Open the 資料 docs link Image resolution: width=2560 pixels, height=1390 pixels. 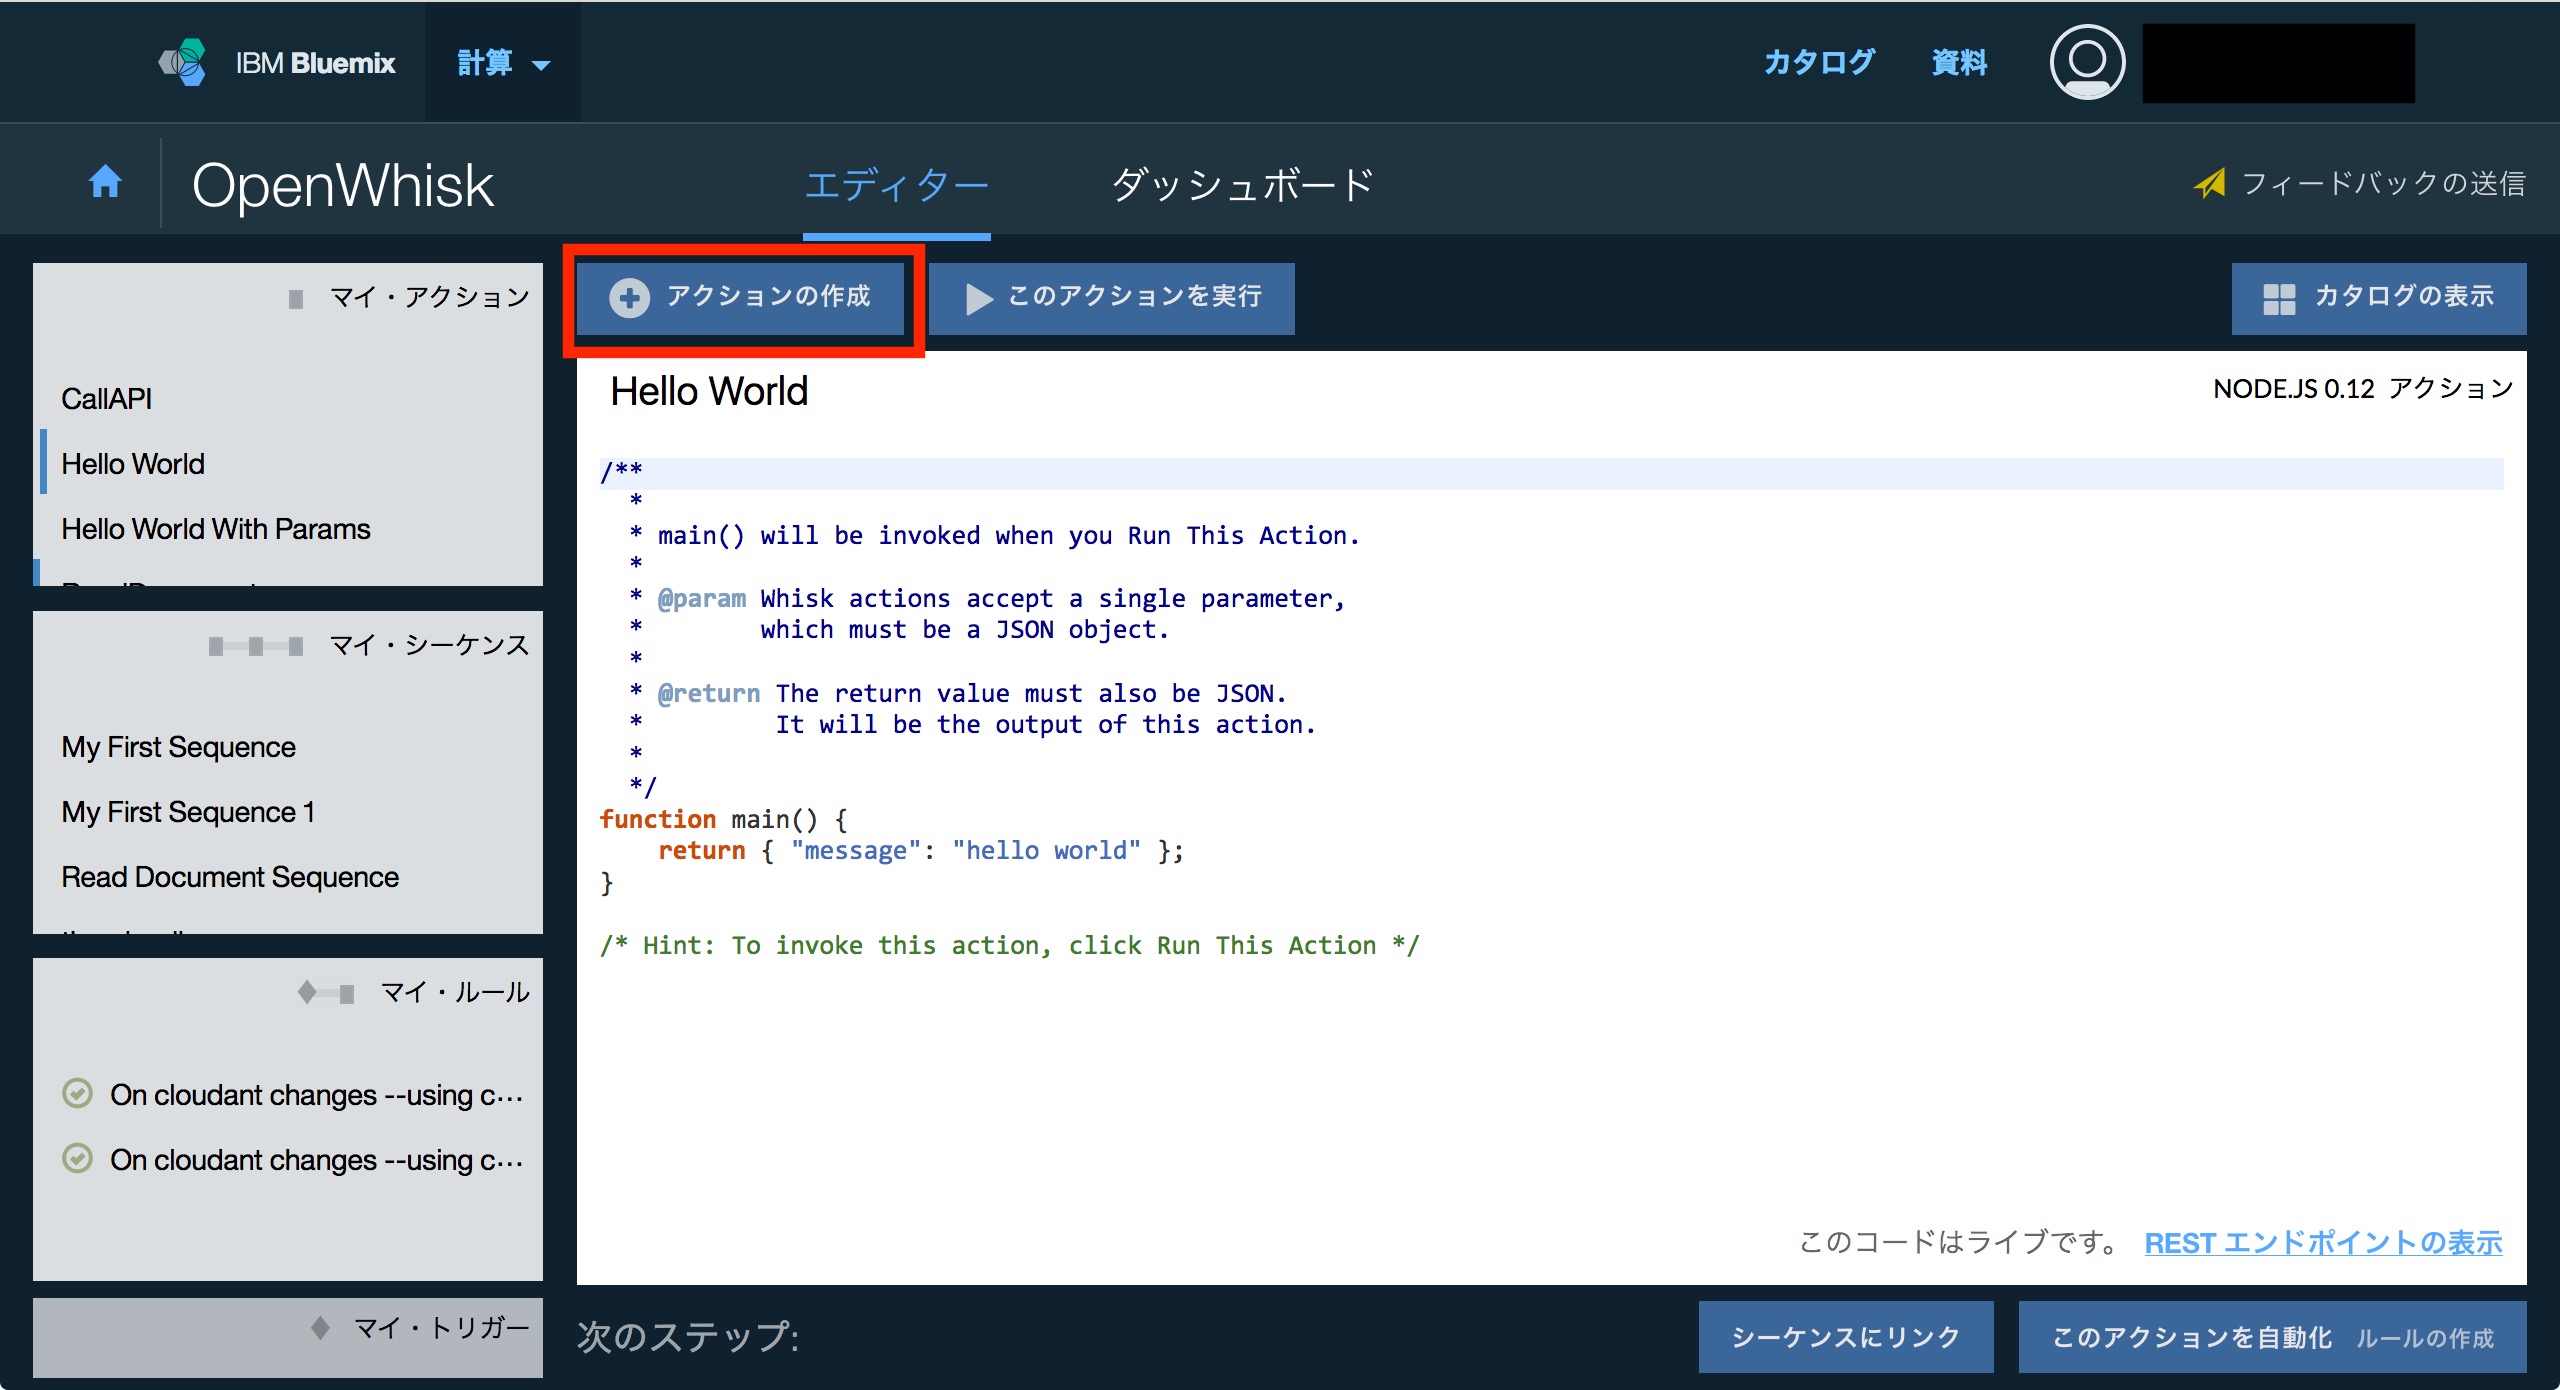[x=1959, y=62]
